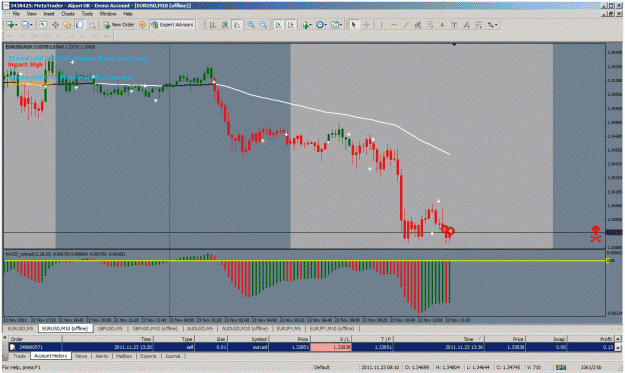Image resolution: width=625 pixels, height=373 pixels.
Task: Toggle chart shift icon
Action: pos(291,25)
